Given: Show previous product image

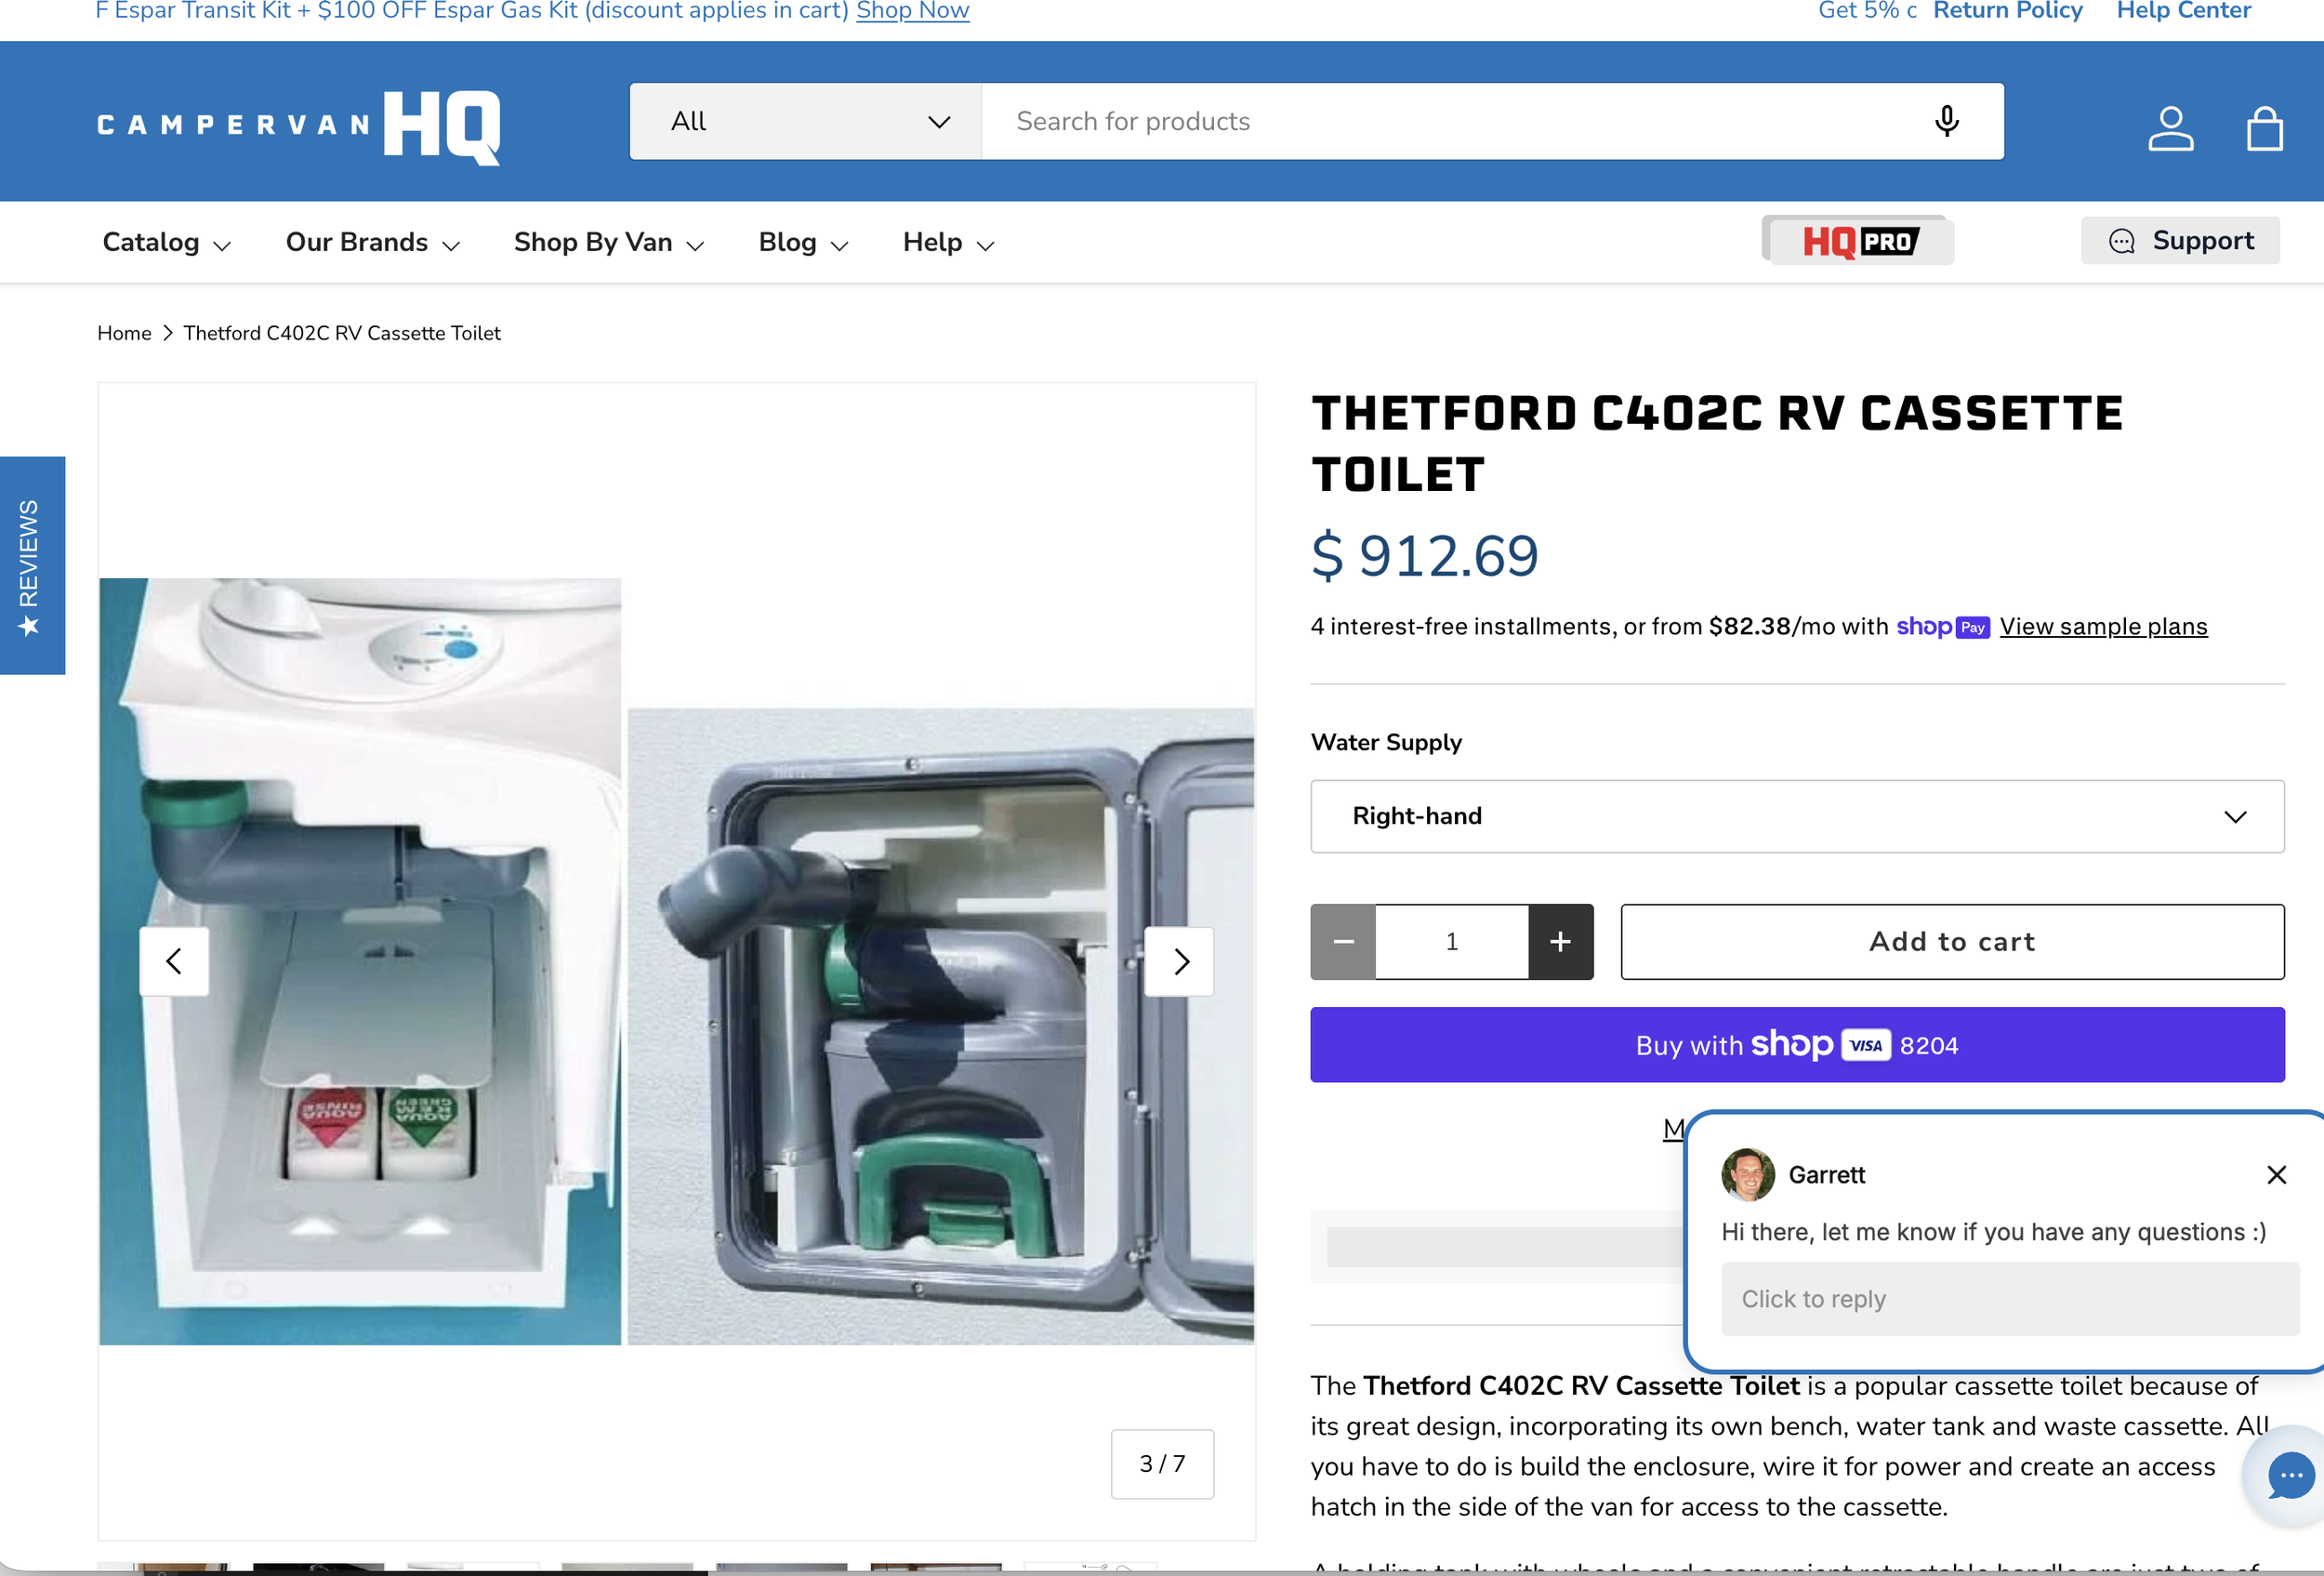Looking at the screenshot, I should point(174,961).
